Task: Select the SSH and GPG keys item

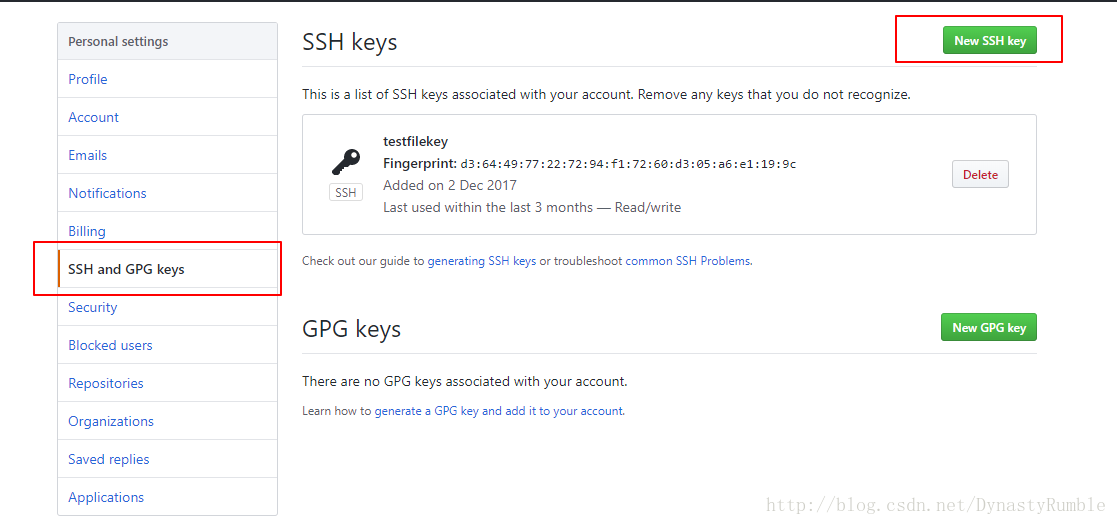Action: pyautogui.click(x=167, y=269)
